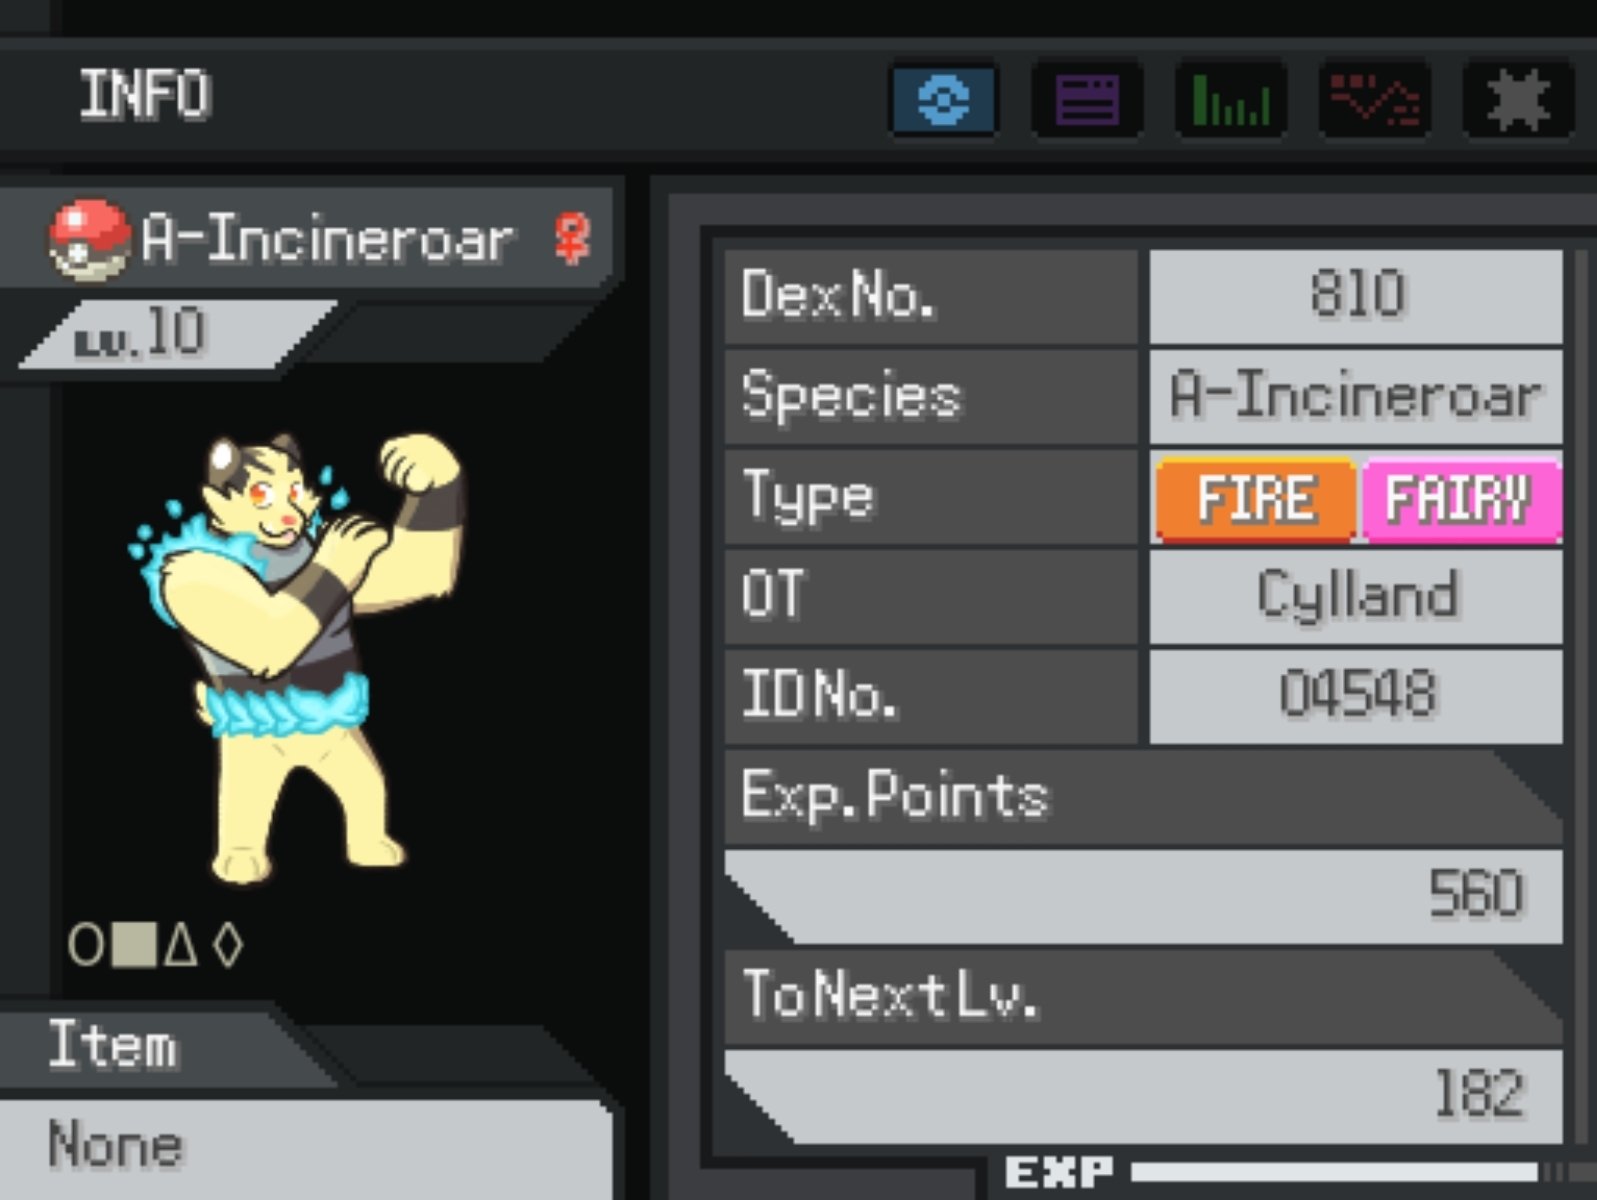Click the FIRE type badge
1597x1200 pixels.
click(1256, 499)
